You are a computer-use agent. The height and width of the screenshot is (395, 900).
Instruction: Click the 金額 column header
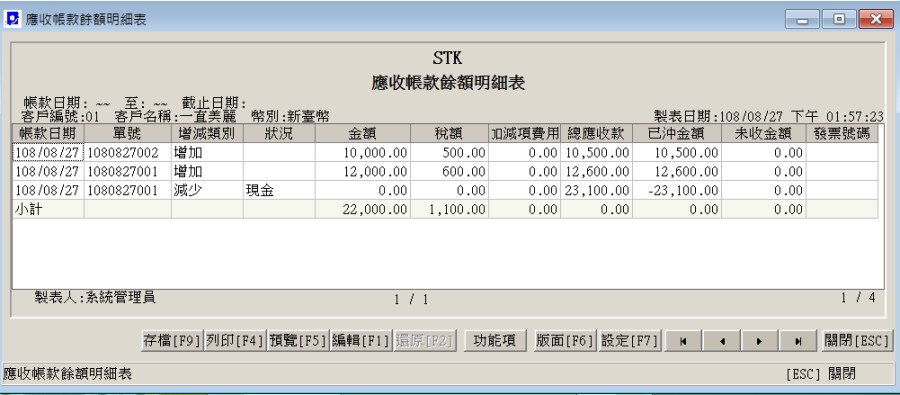(x=363, y=133)
